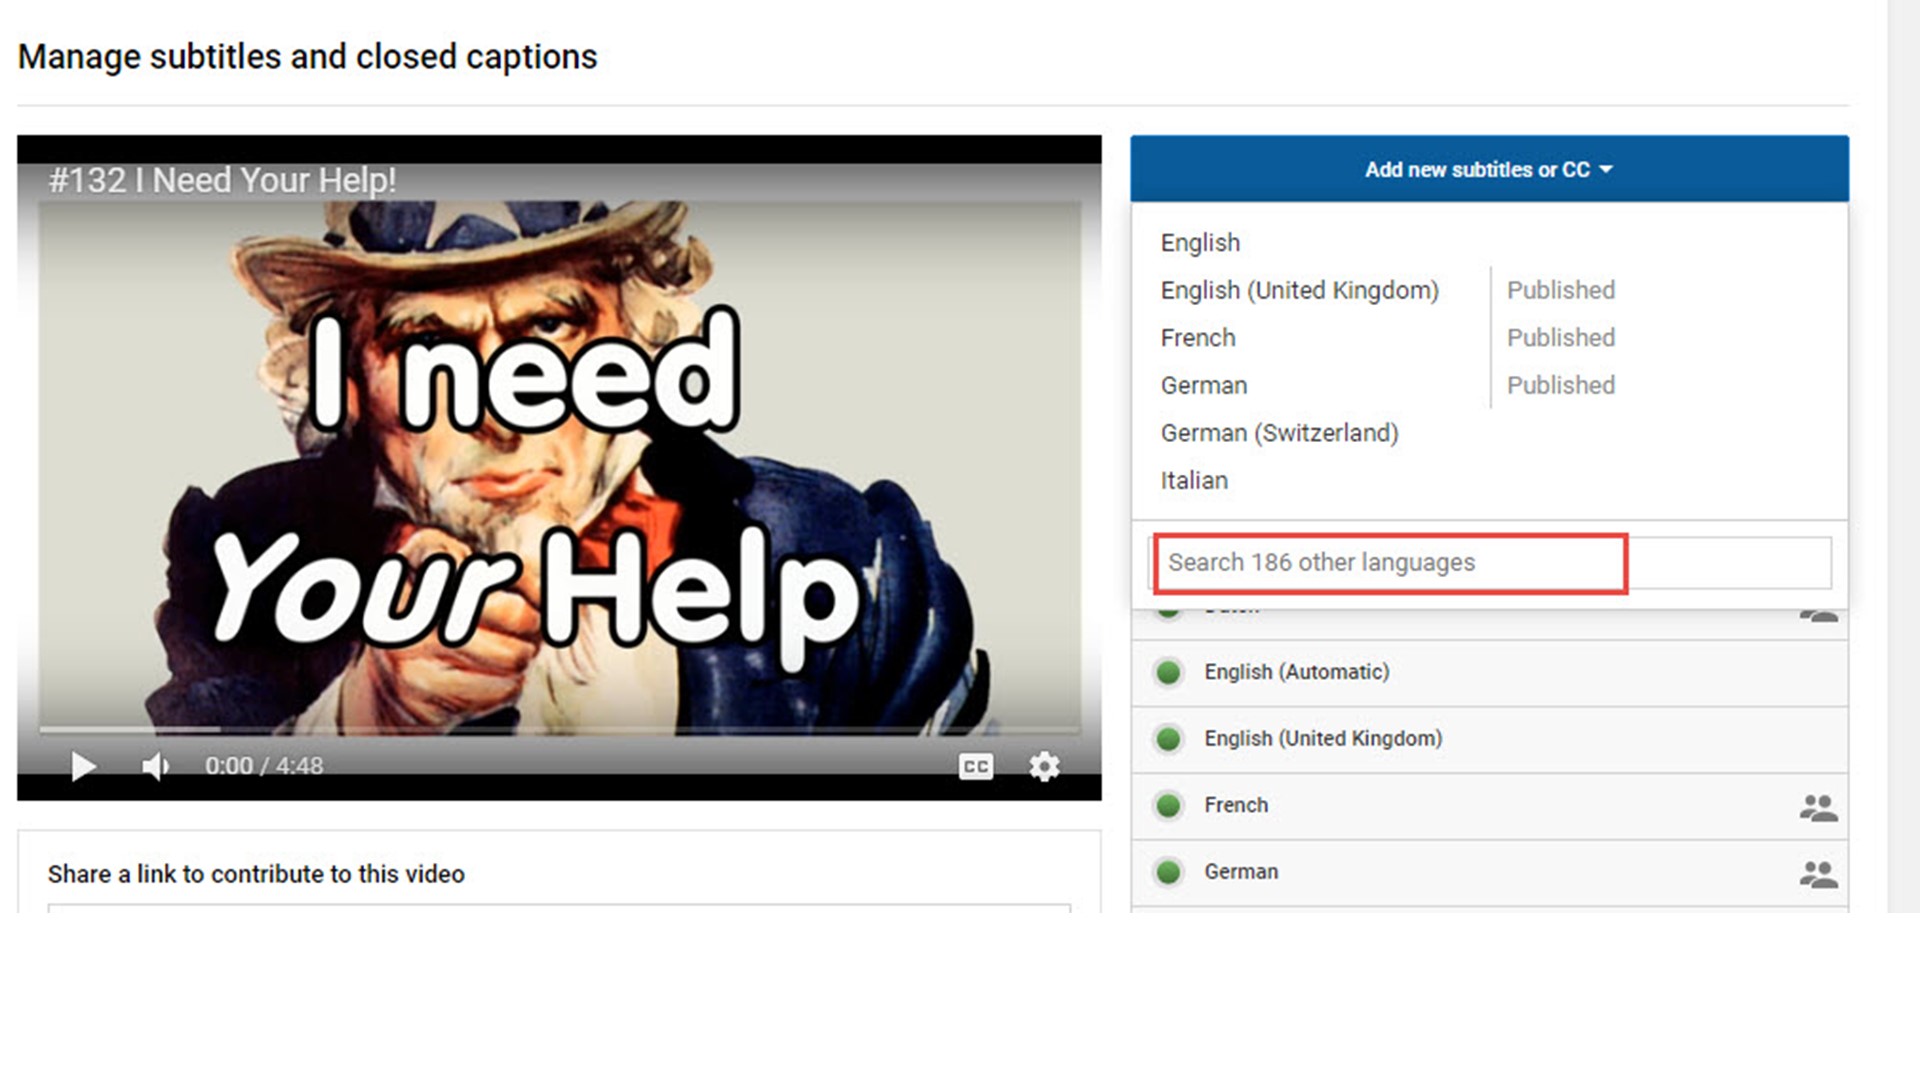Image resolution: width=1920 pixels, height=1080 pixels.
Task: Select Italian from language menu
Action: click(x=1194, y=481)
